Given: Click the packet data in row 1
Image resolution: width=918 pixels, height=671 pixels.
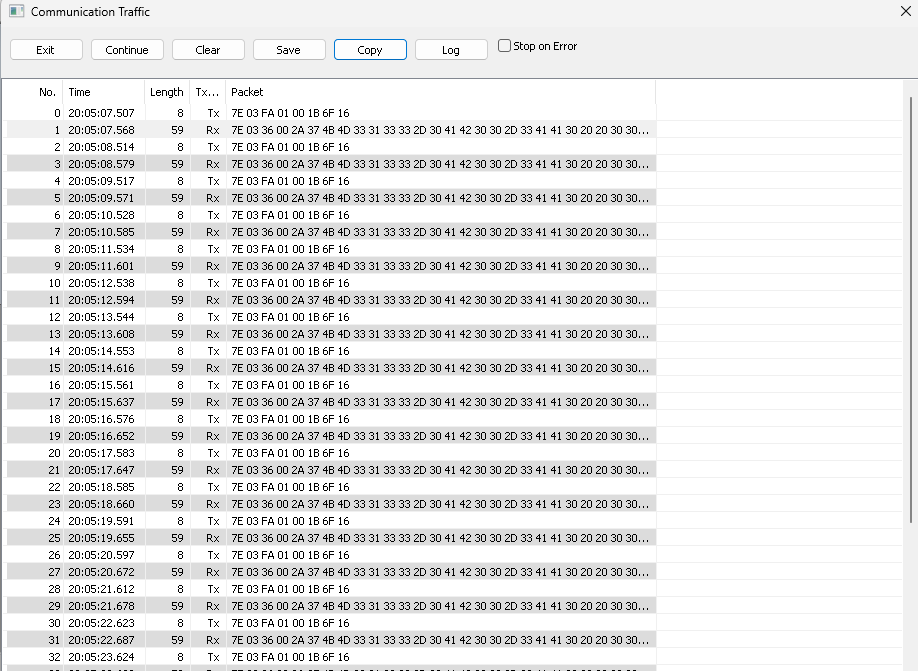Looking at the screenshot, I should tap(440, 130).
